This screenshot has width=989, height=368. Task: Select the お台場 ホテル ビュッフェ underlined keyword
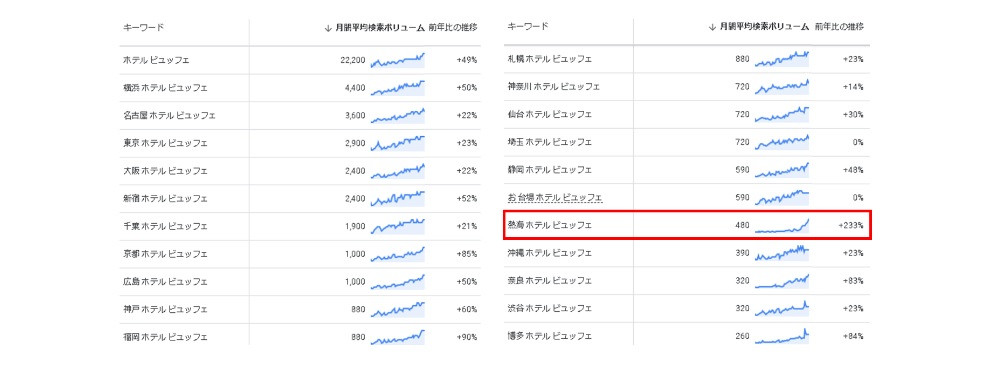pyautogui.click(x=555, y=198)
